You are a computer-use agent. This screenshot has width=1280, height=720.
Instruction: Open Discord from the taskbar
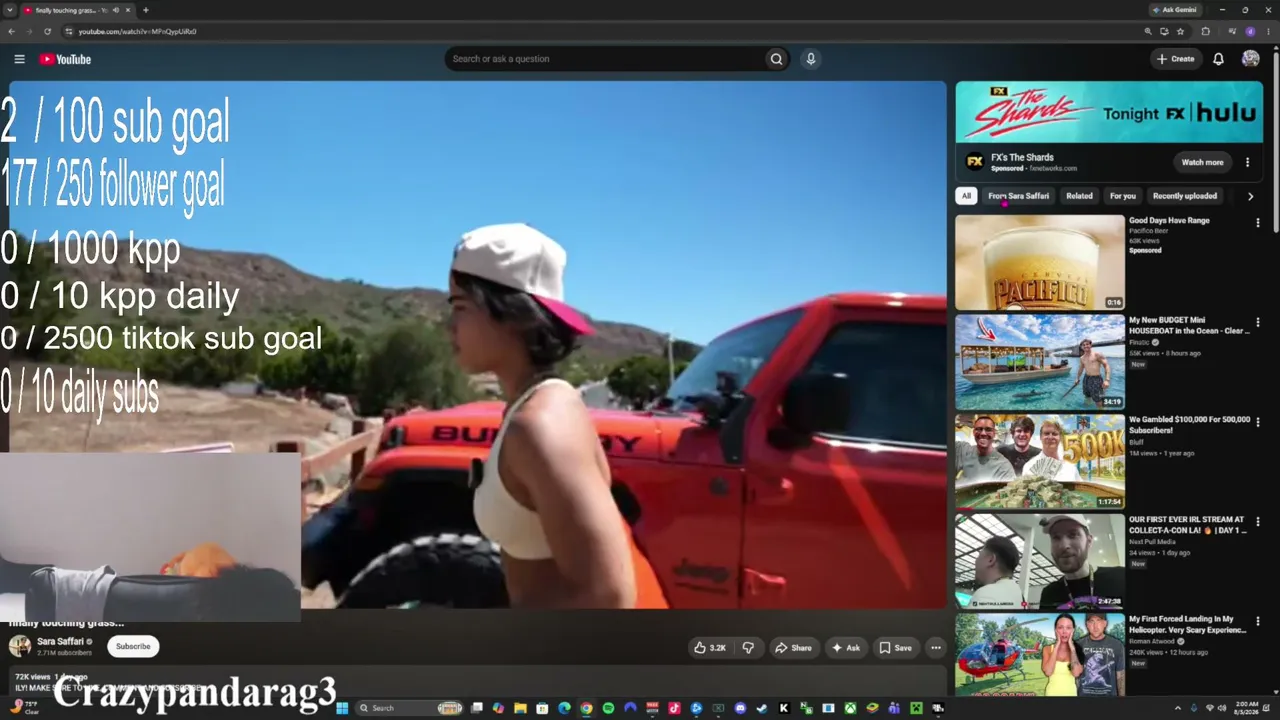[x=740, y=708]
